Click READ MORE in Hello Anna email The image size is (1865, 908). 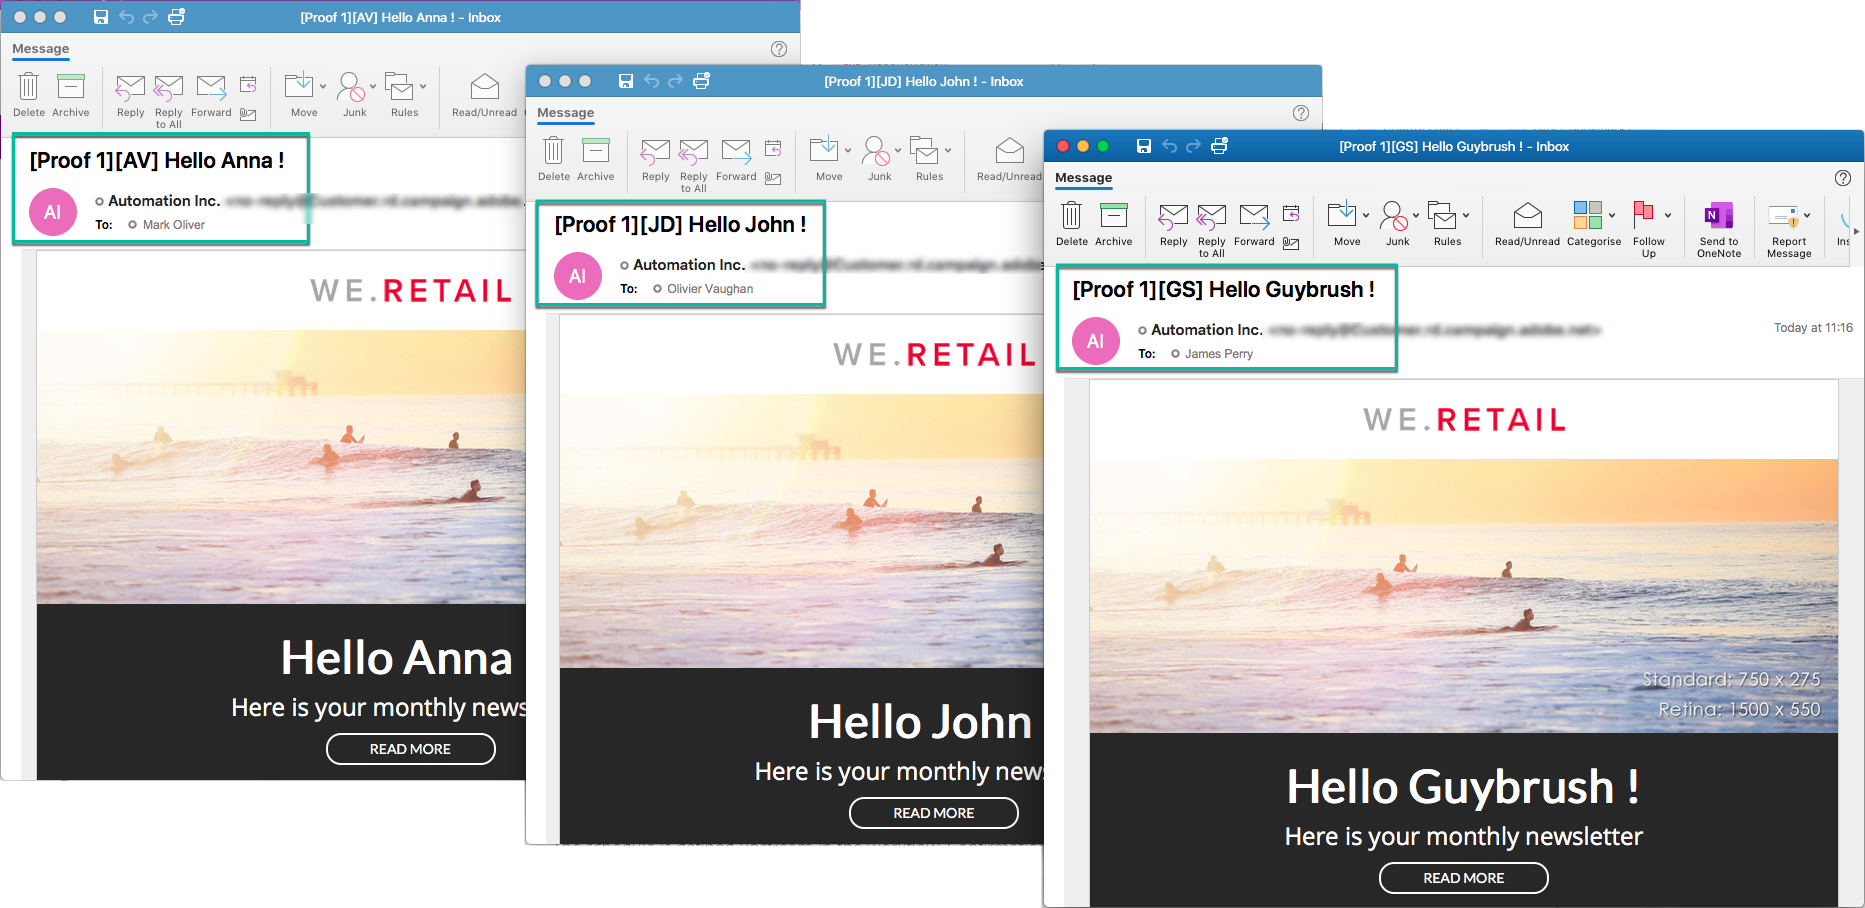[411, 749]
